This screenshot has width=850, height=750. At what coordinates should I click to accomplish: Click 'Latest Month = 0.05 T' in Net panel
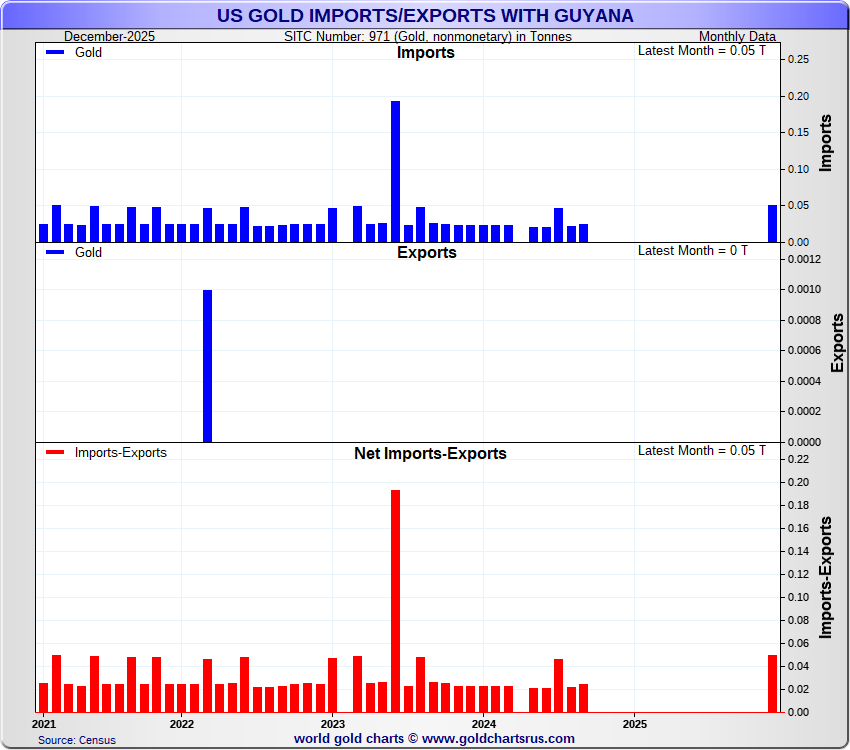click(x=701, y=450)
